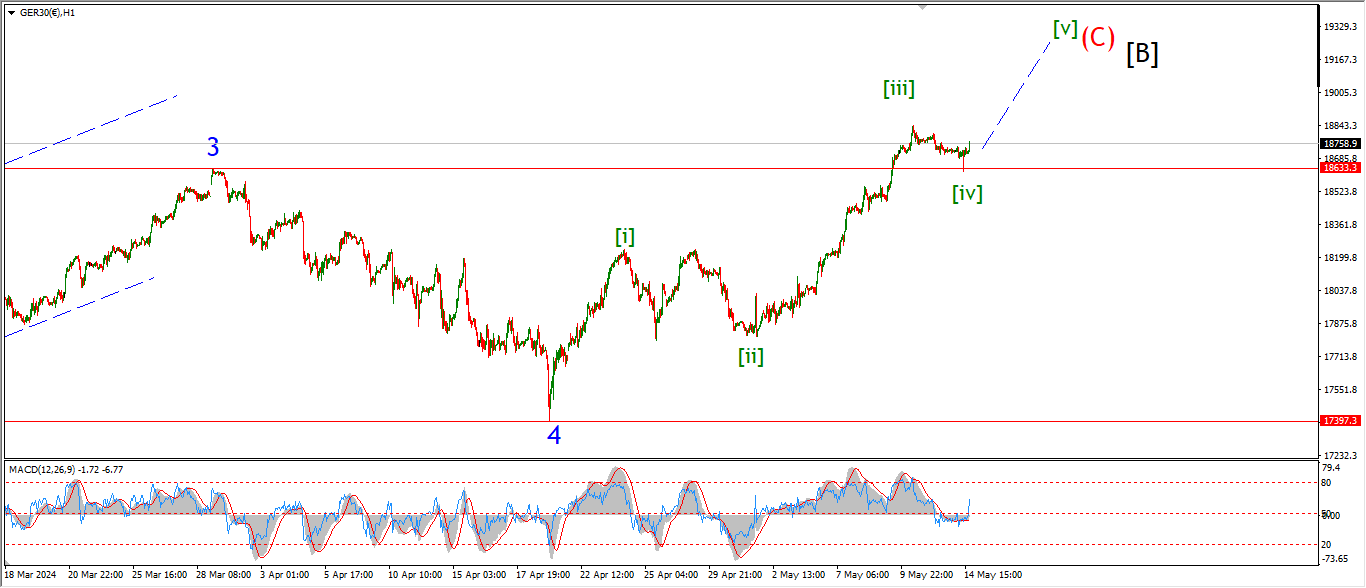Select the blue wave label 3
Screen dimensions: 1366x588
[x=213, y=148]
